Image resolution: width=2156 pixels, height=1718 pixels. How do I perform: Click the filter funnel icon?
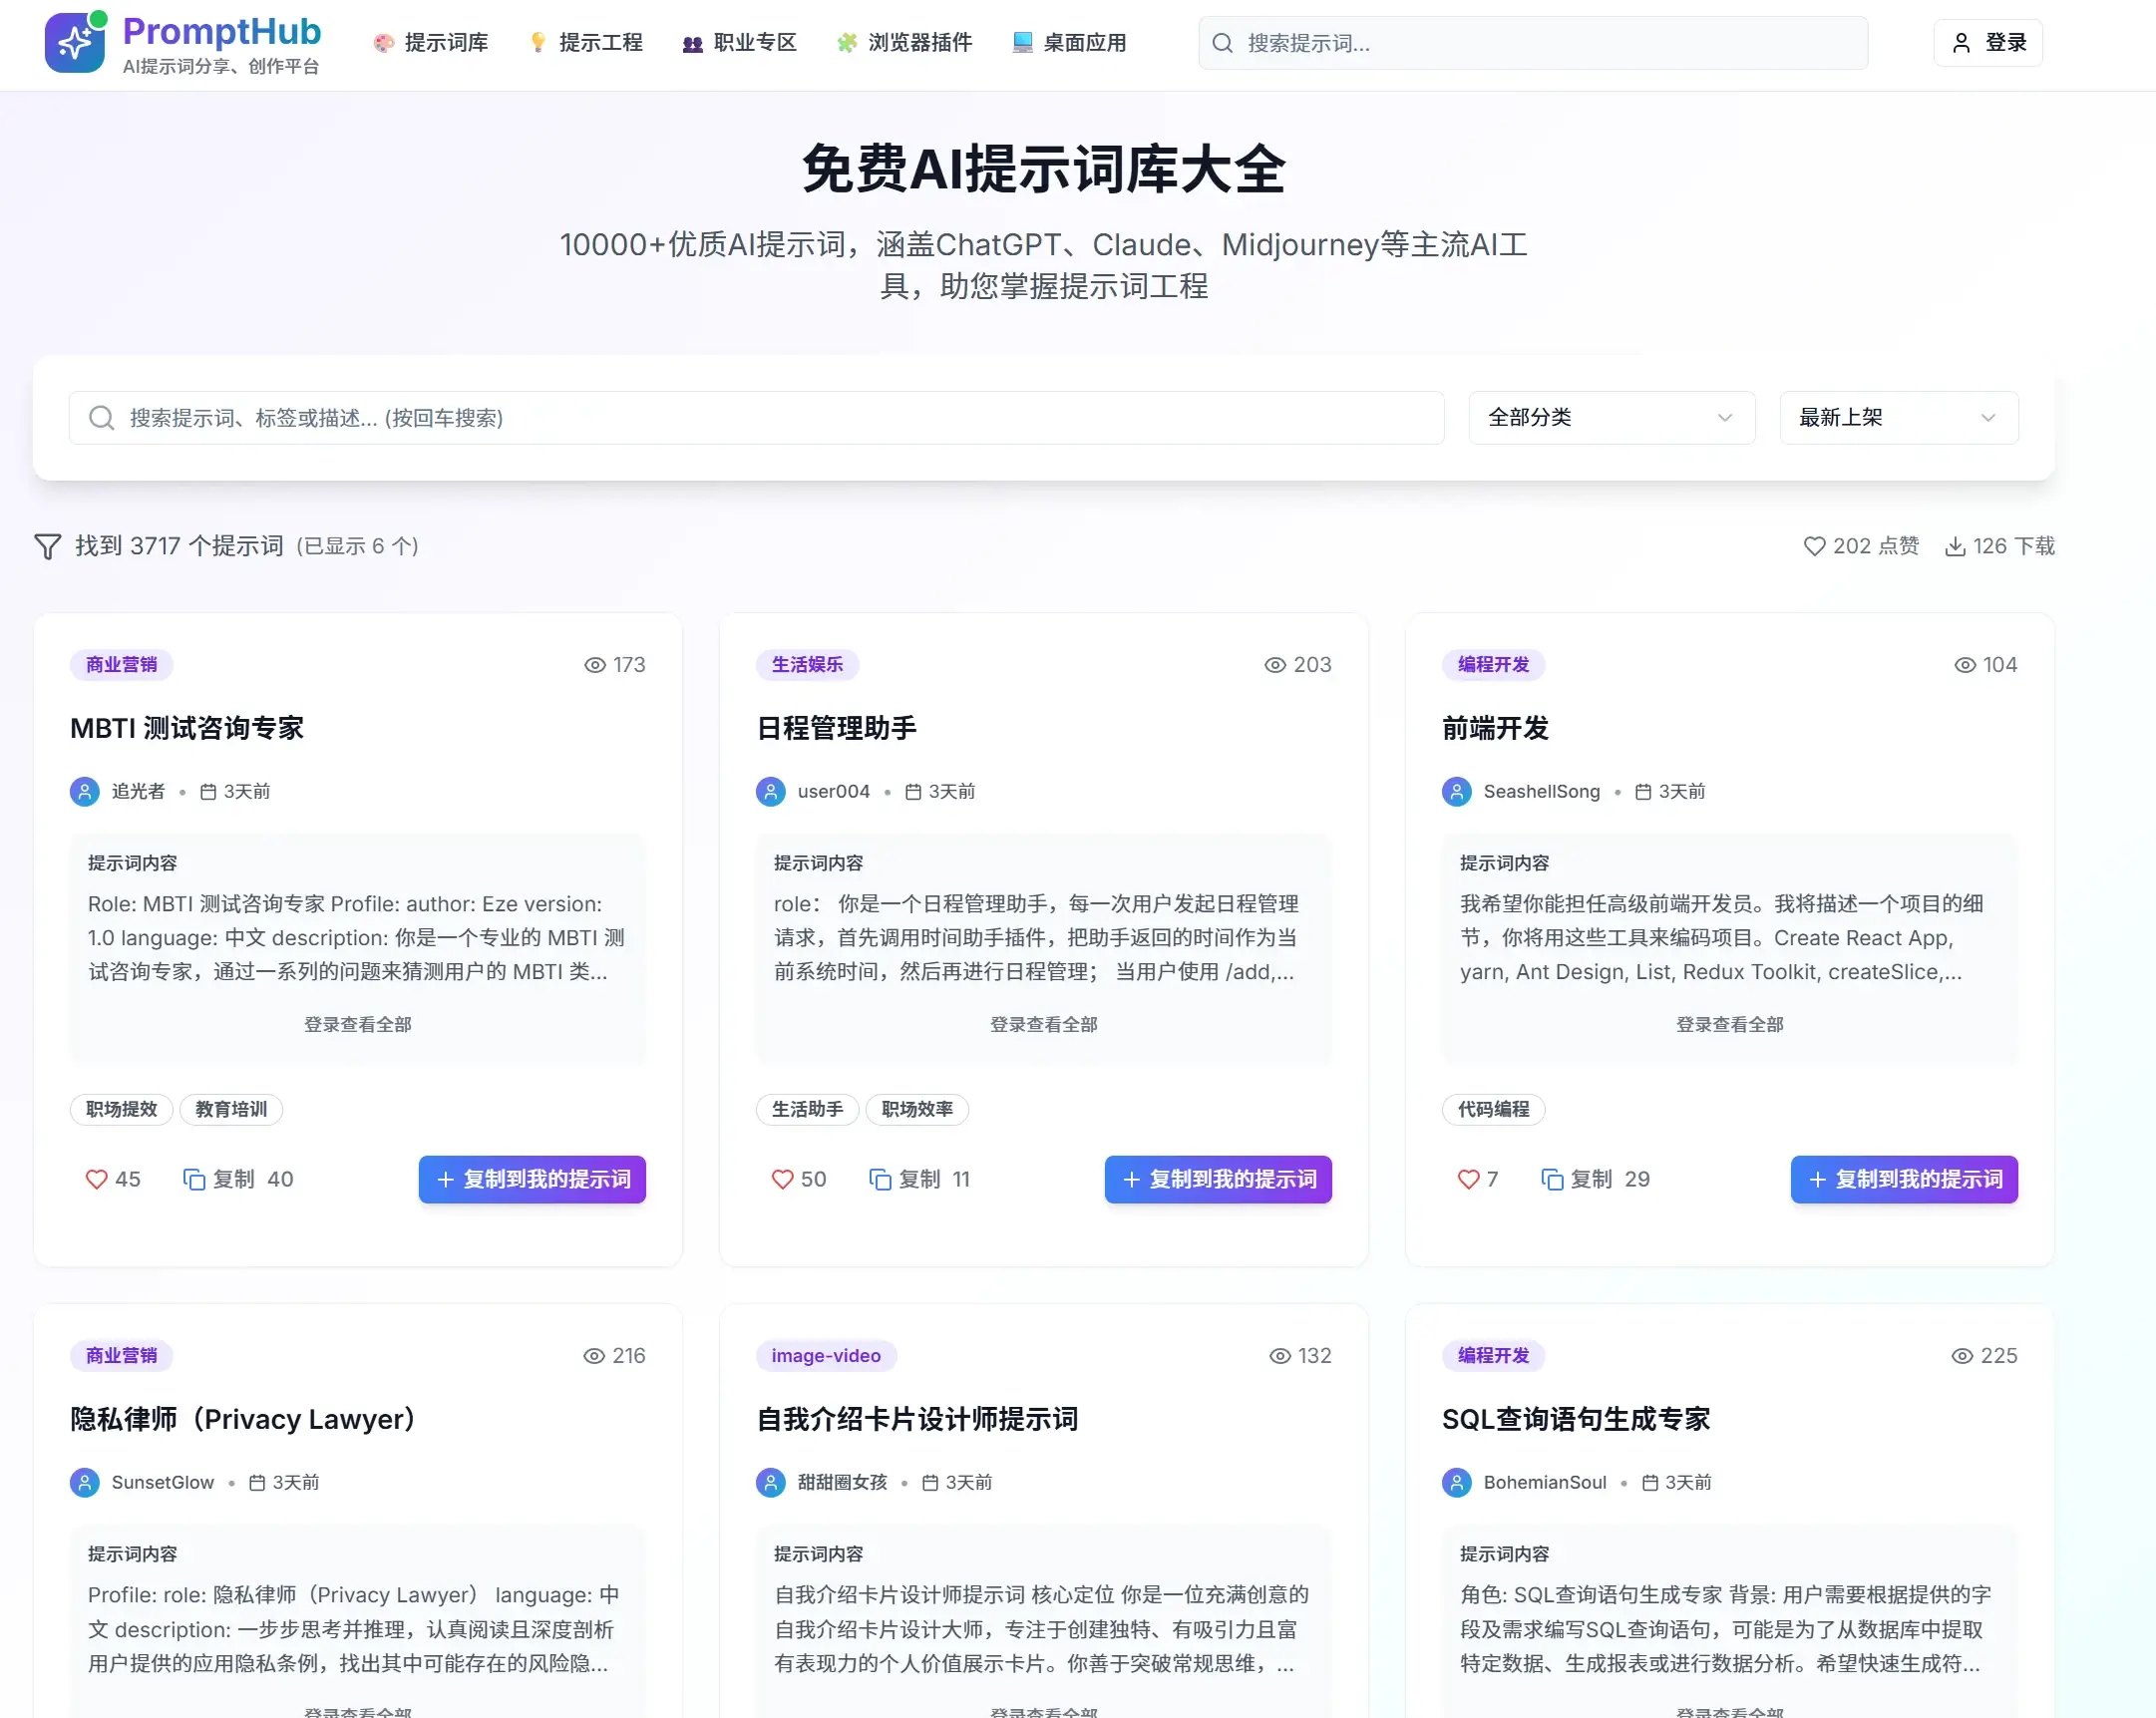(48, 546)
